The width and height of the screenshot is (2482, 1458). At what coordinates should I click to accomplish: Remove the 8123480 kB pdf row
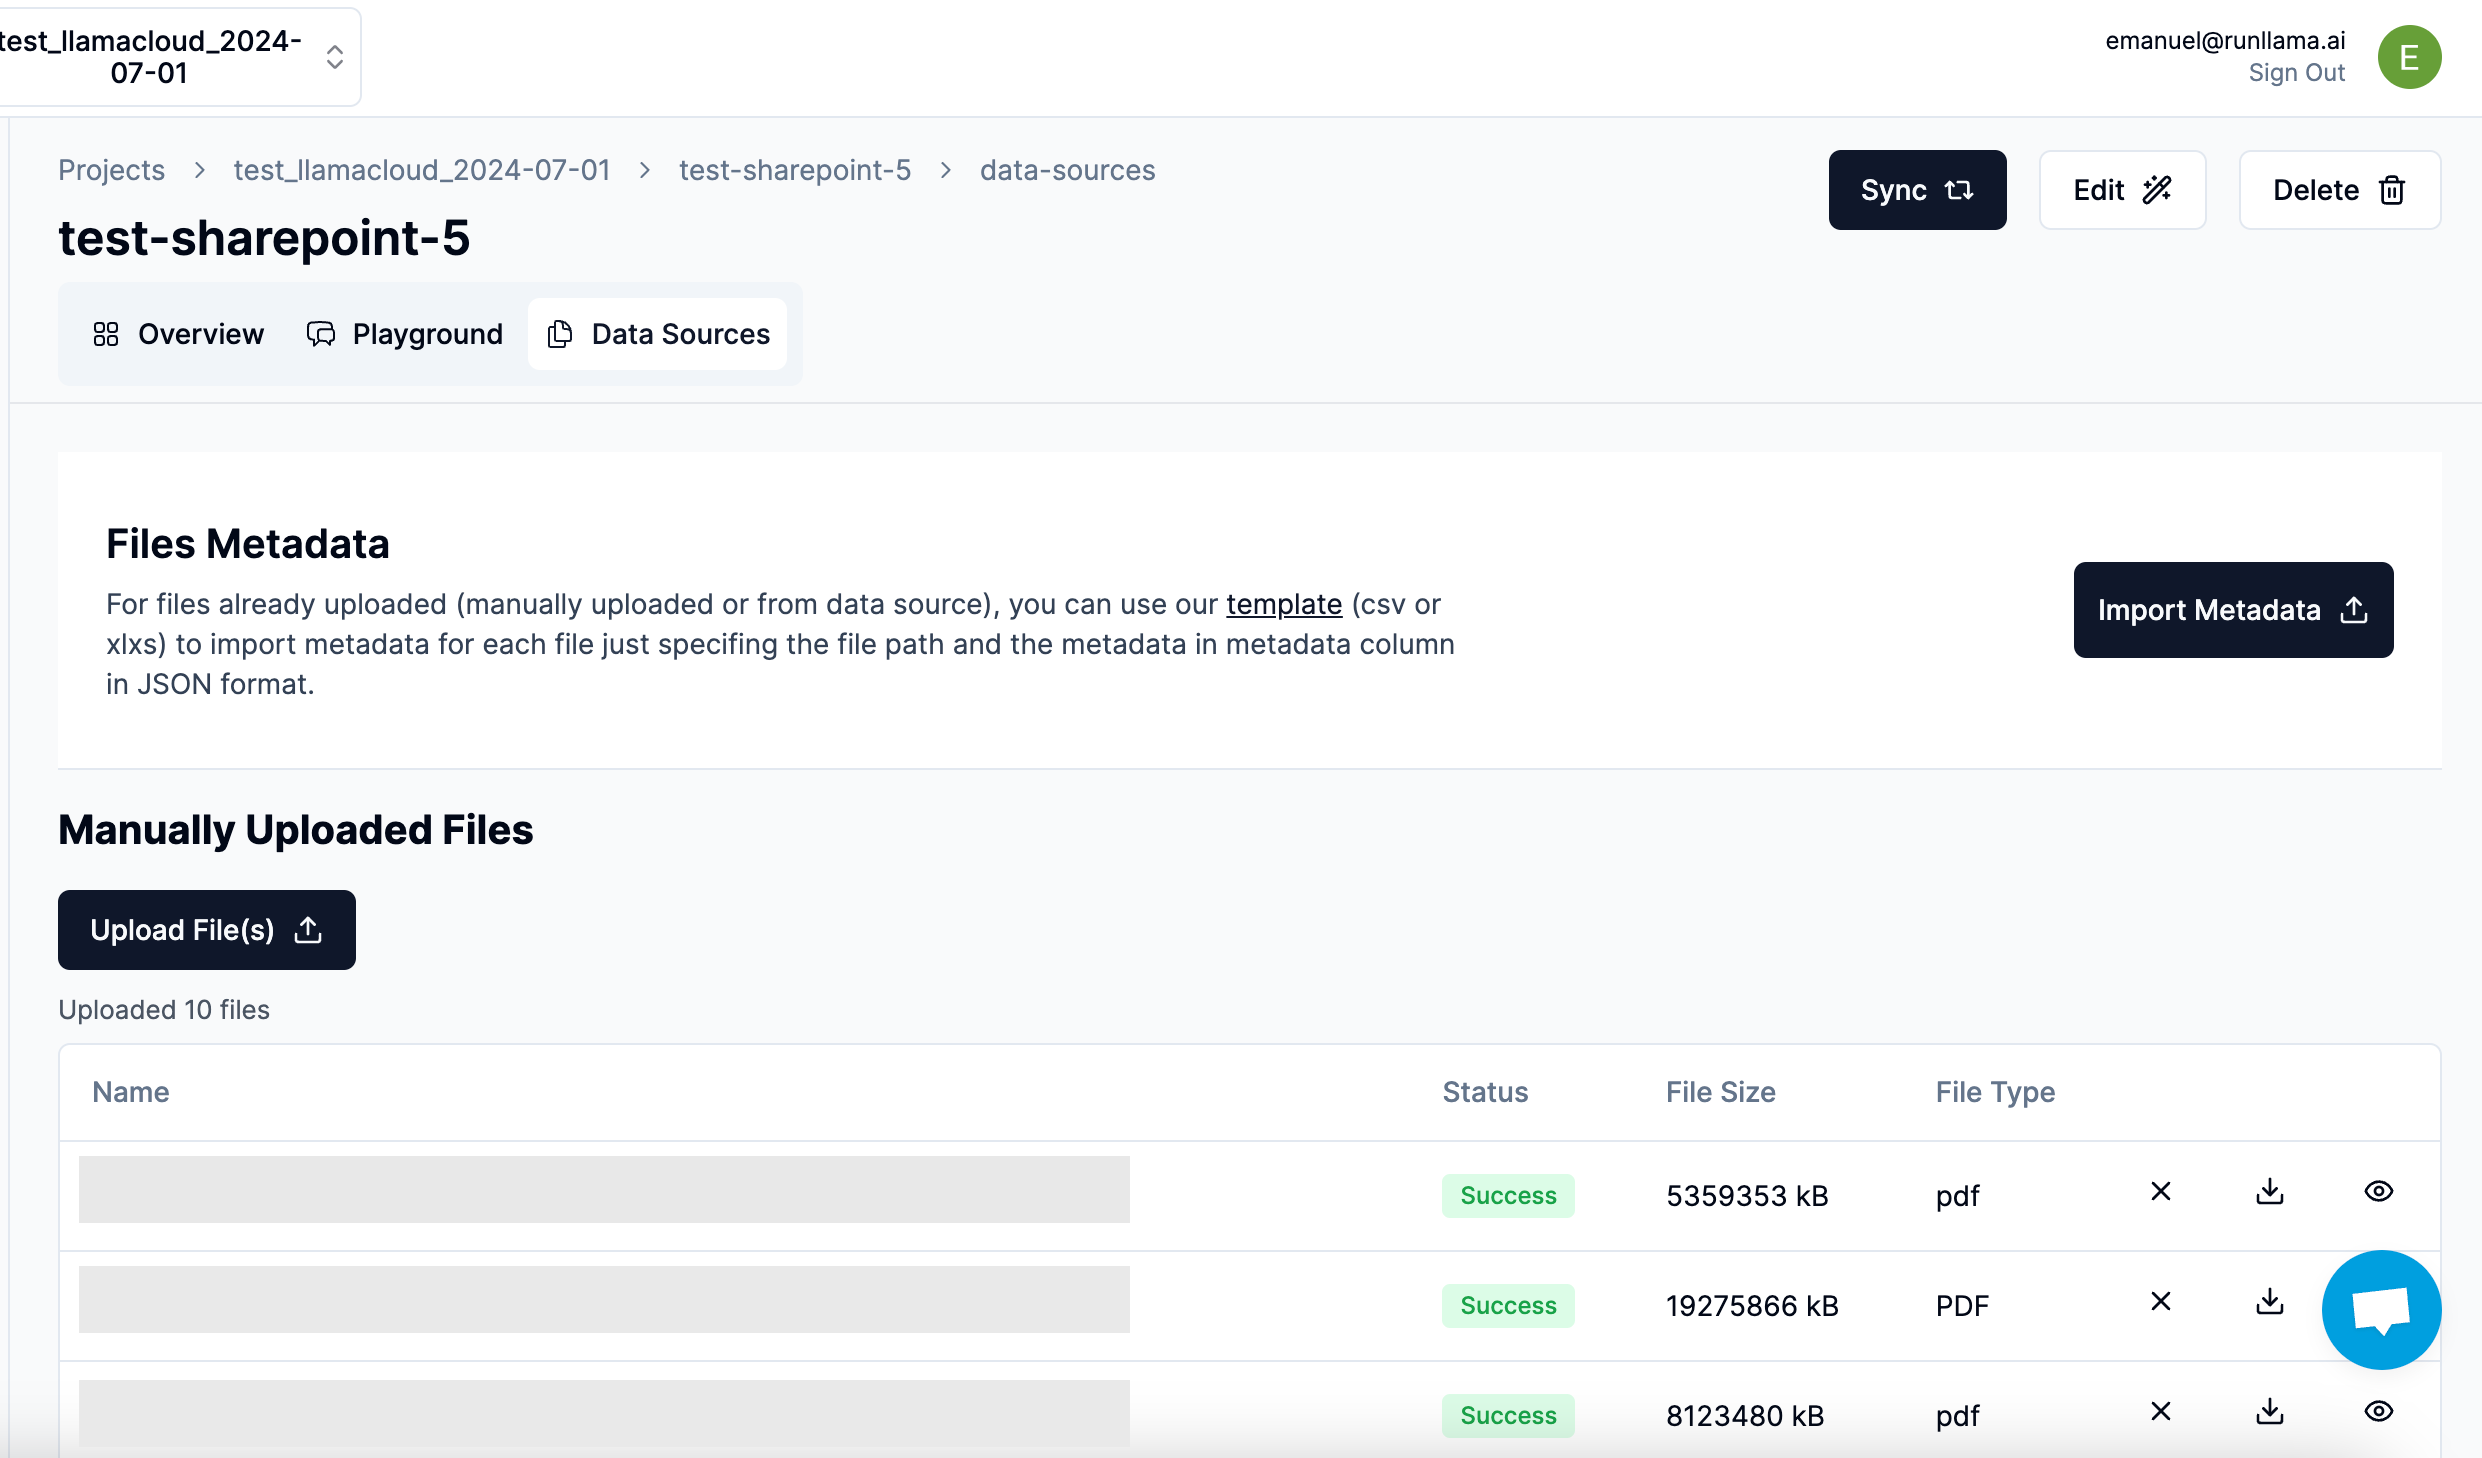pos(2160,1411)
